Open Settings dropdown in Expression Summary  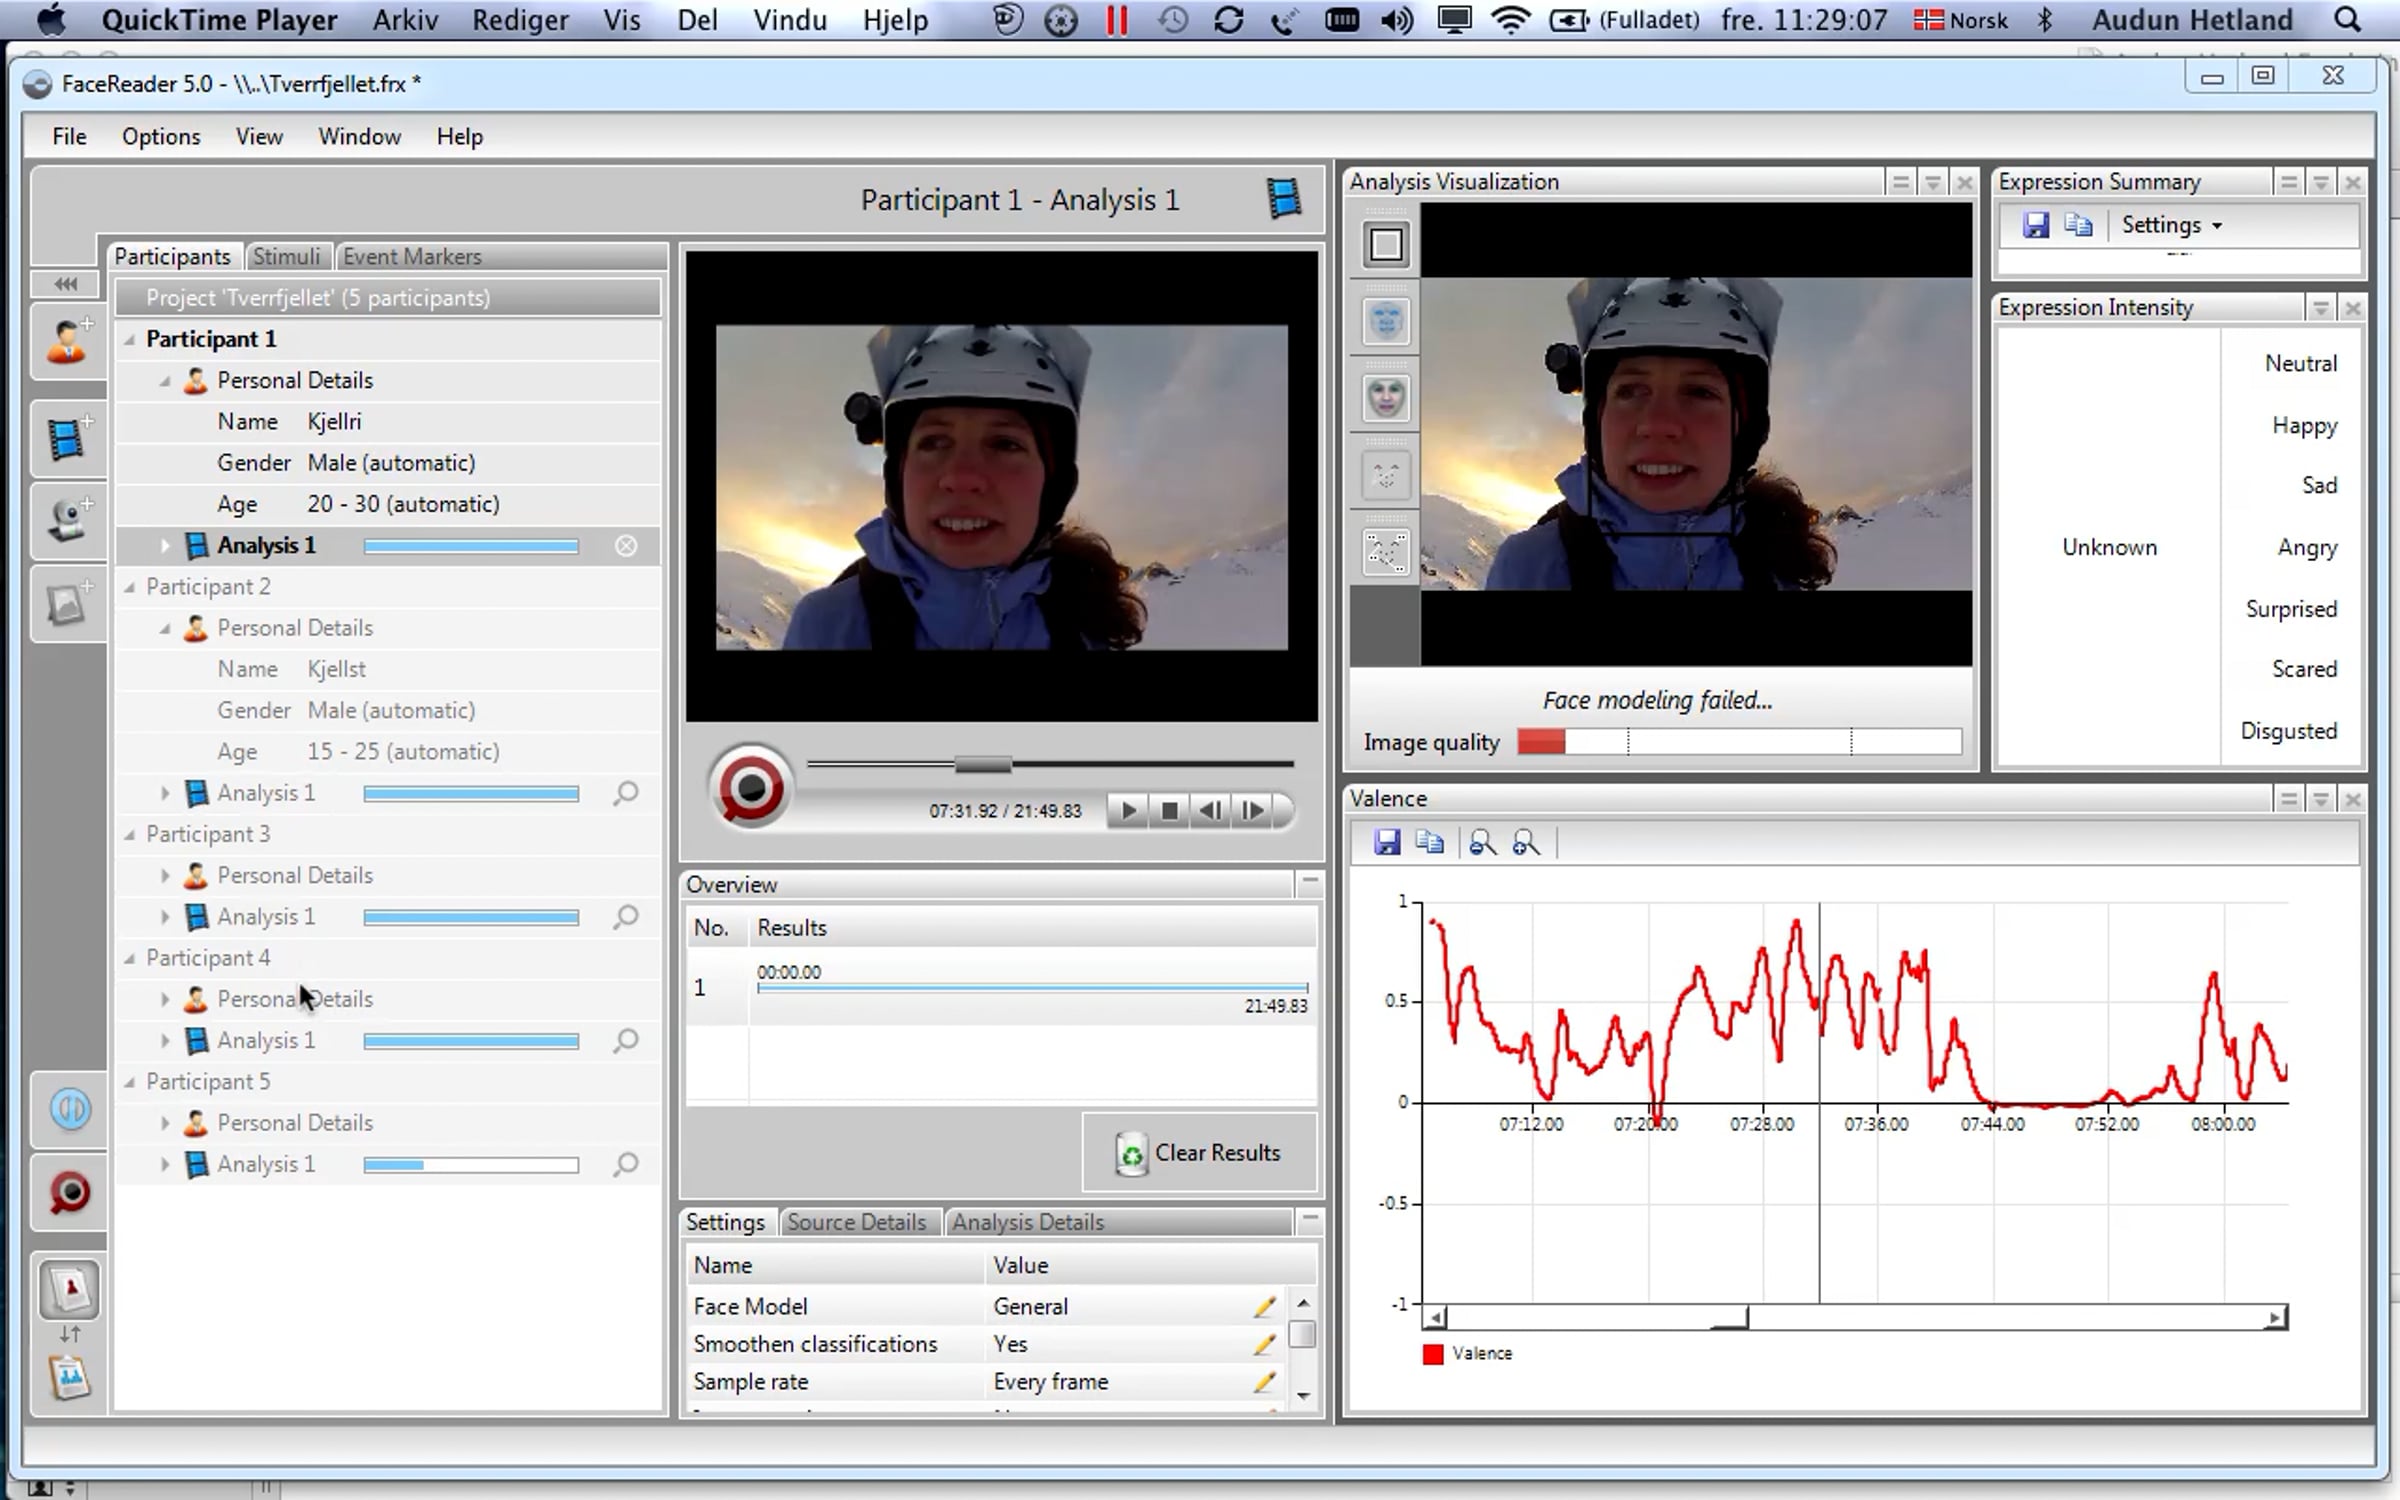point(2171,225)
